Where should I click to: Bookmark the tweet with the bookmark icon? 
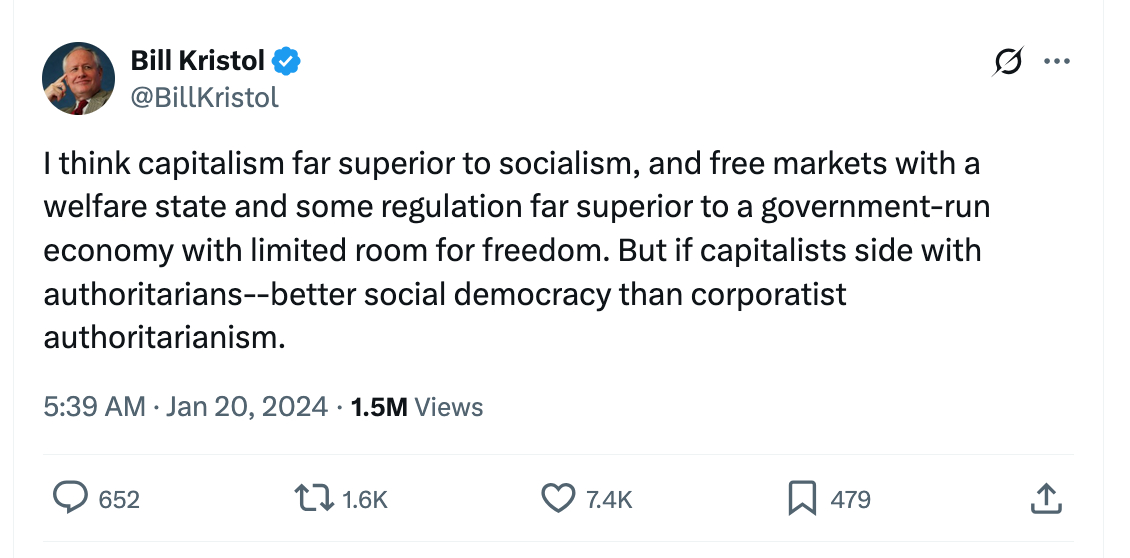(x=801, y=498)
